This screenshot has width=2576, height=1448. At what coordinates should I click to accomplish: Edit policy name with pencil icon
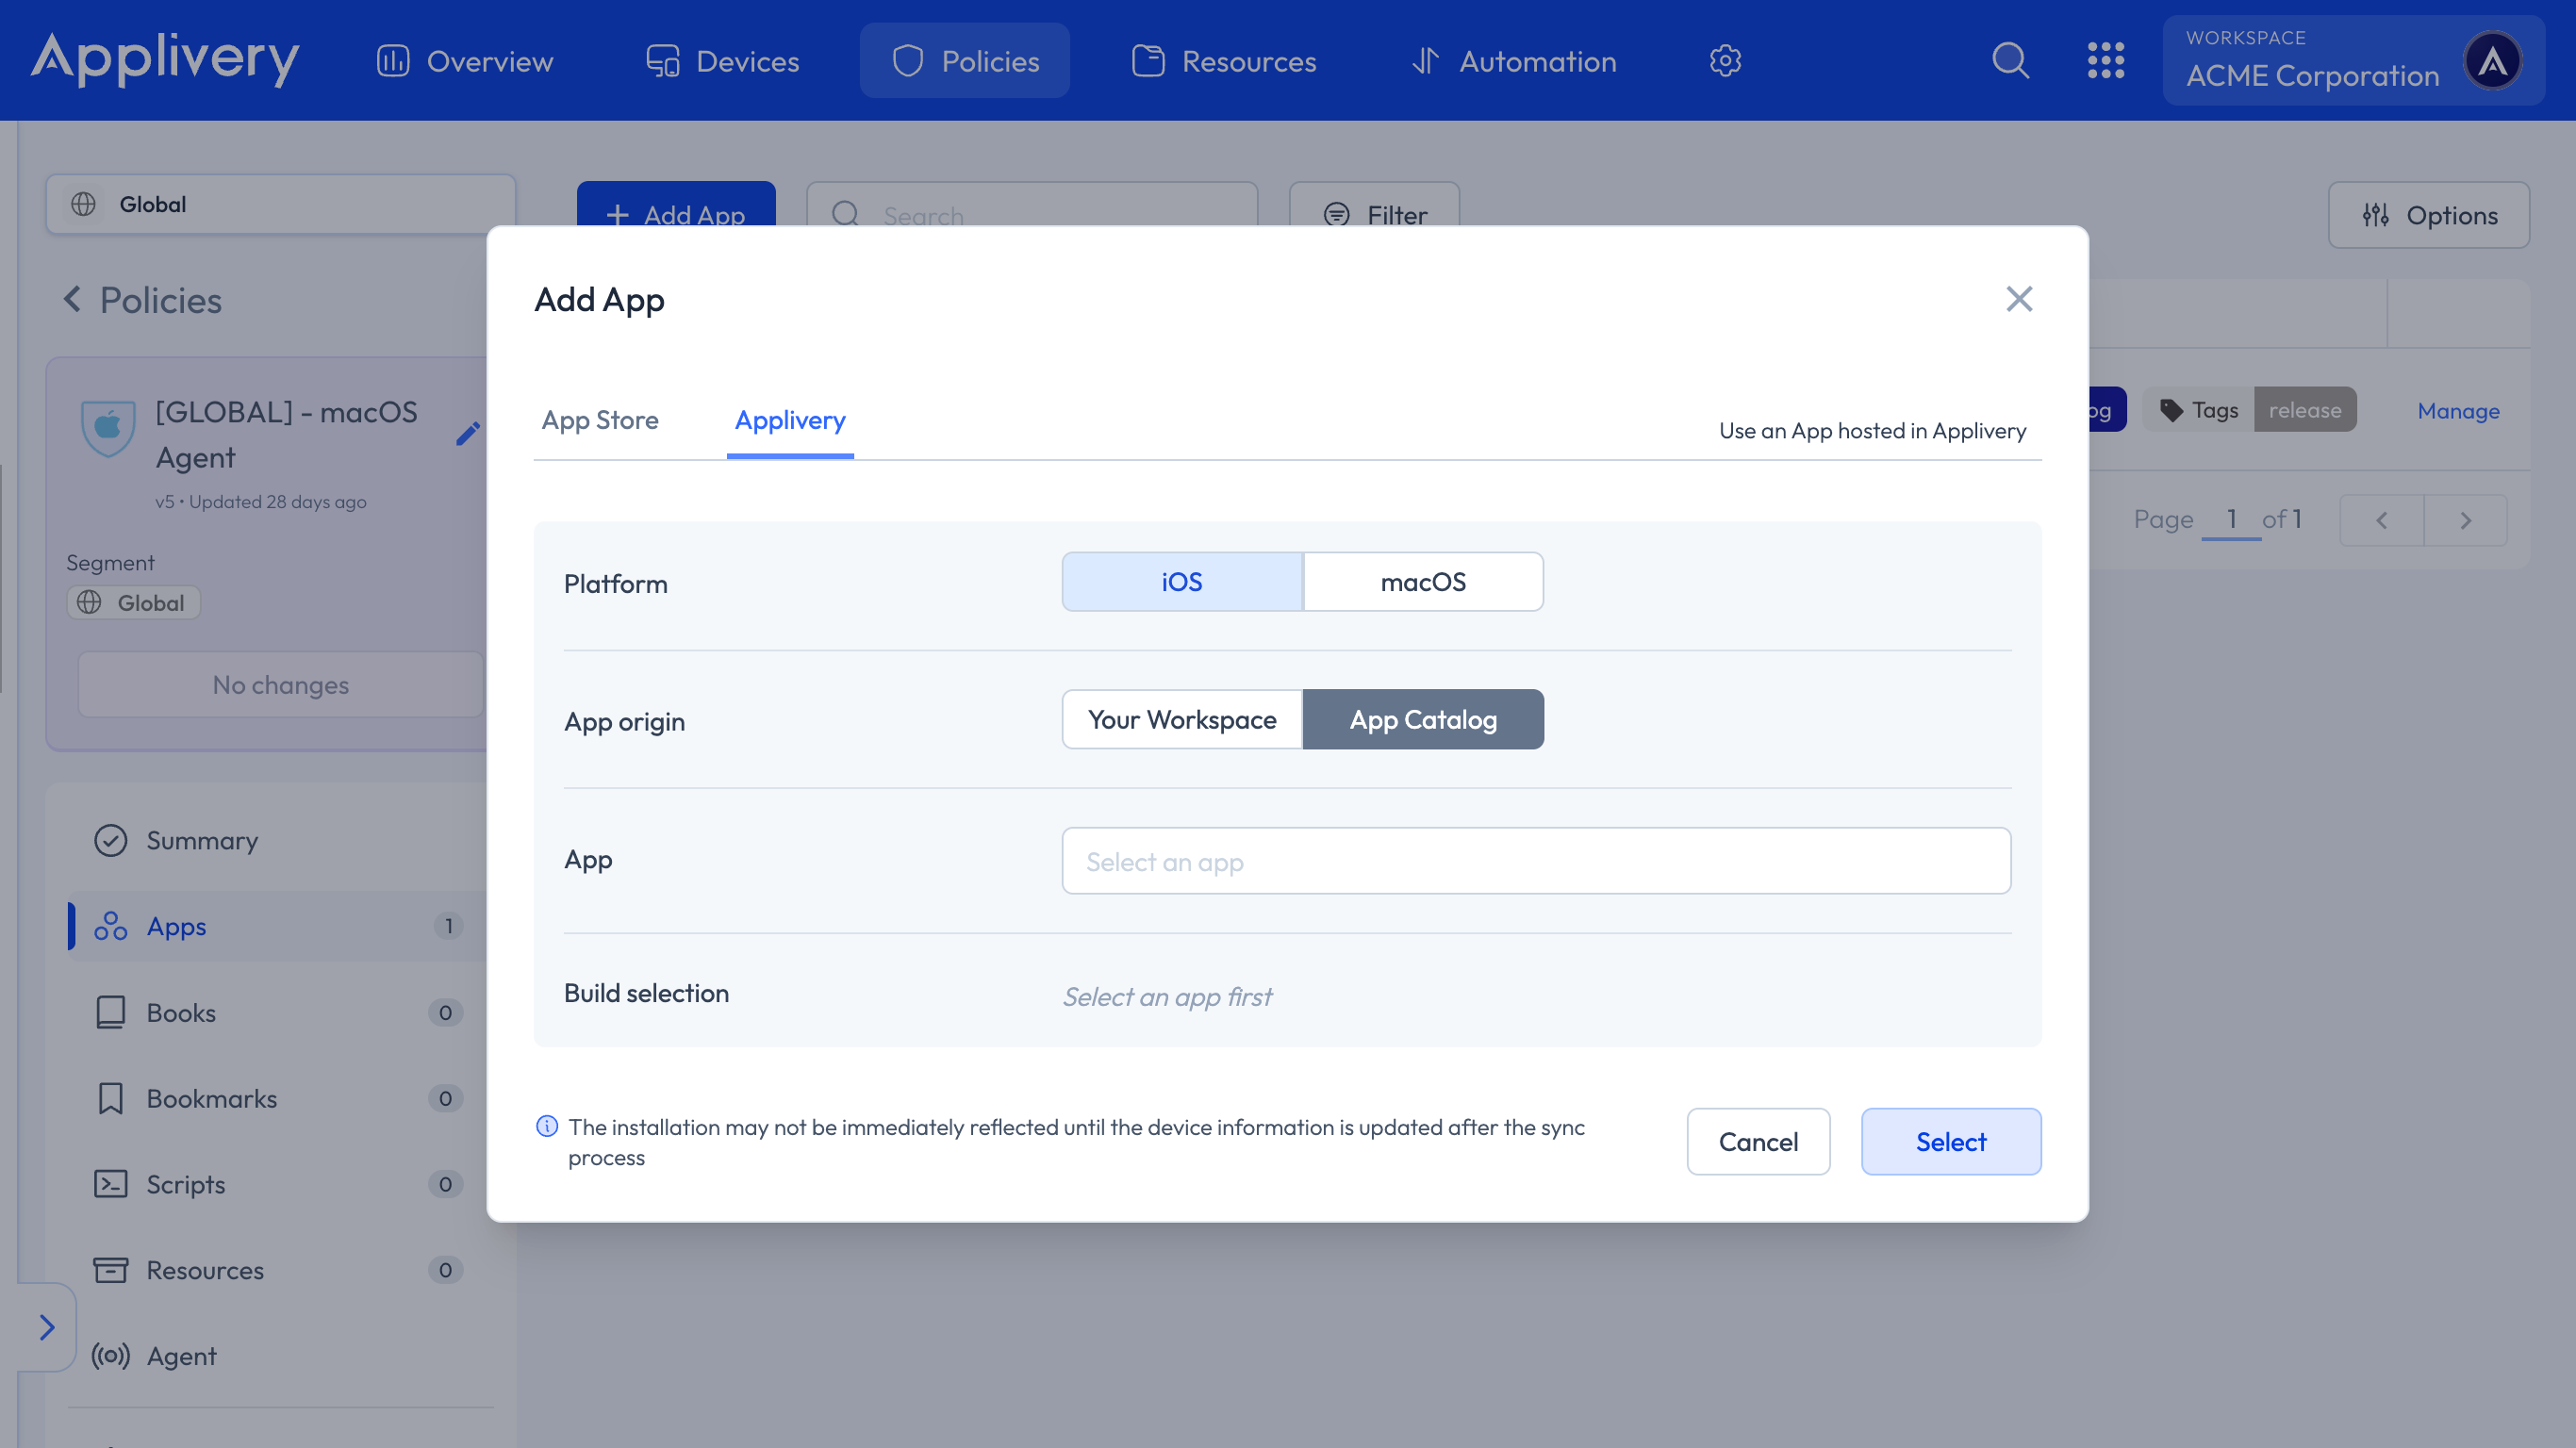click(x=467, y=433)
